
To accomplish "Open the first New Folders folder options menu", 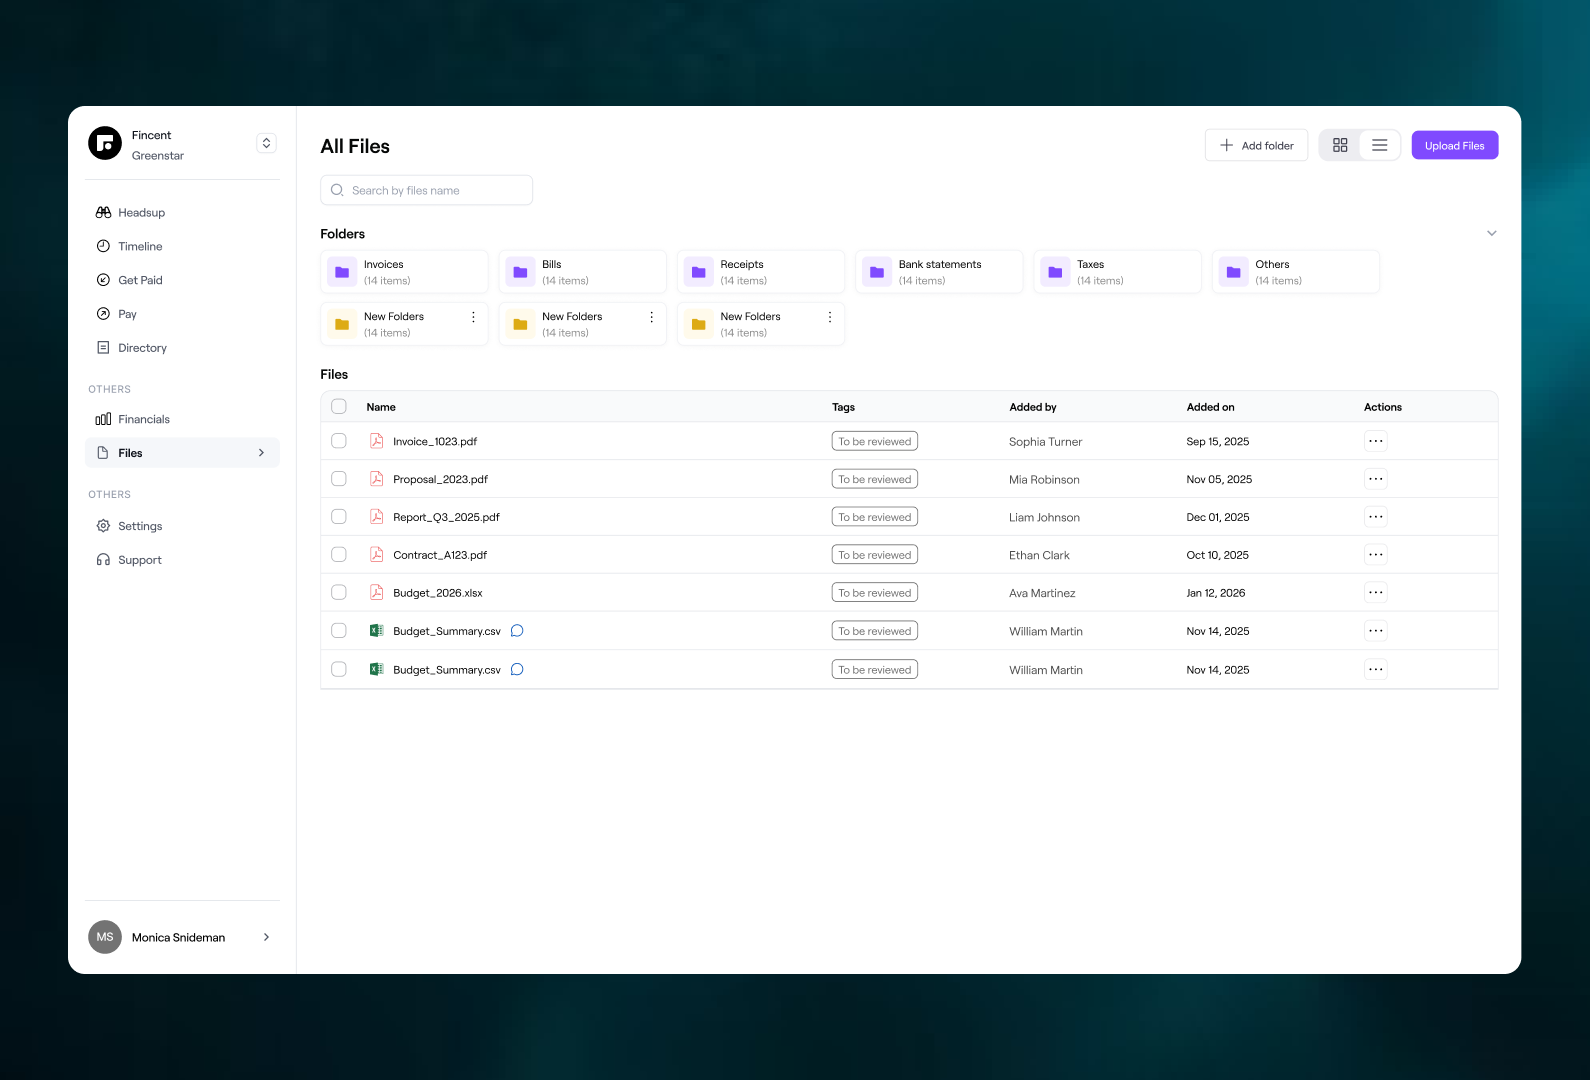I will point(473,317).
